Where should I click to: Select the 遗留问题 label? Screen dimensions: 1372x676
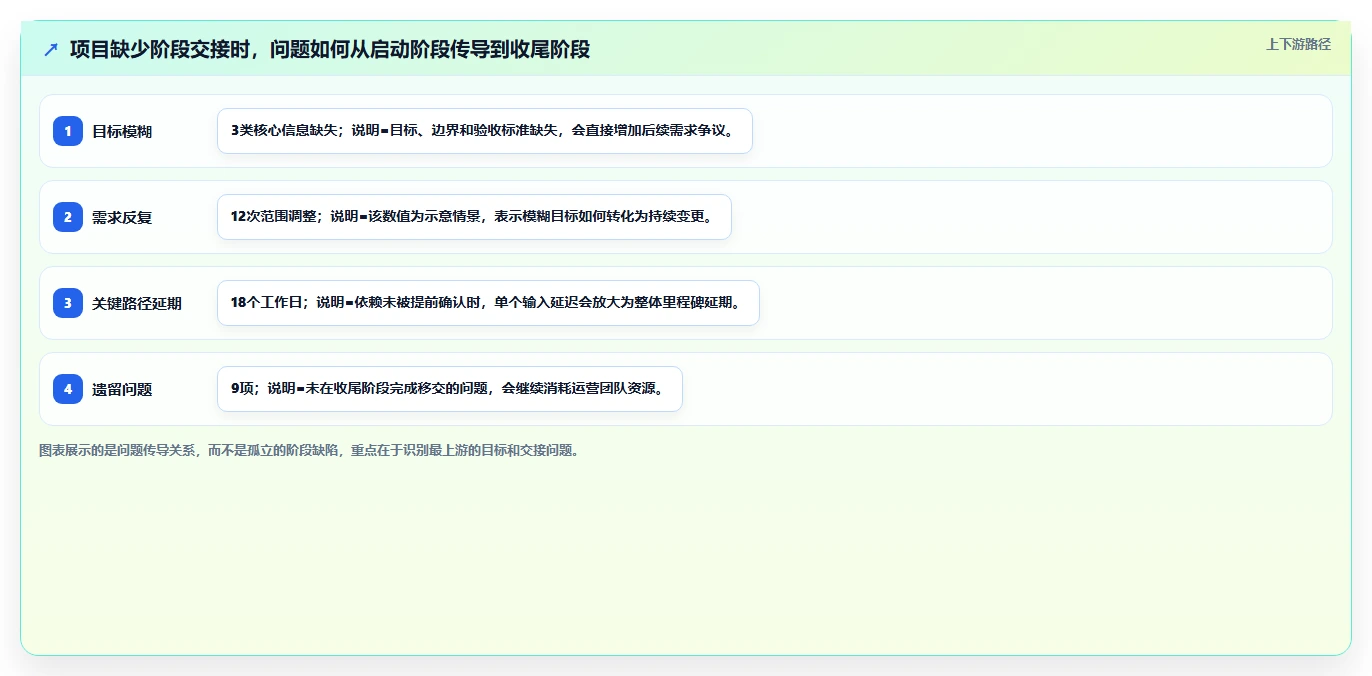point(122,389)
